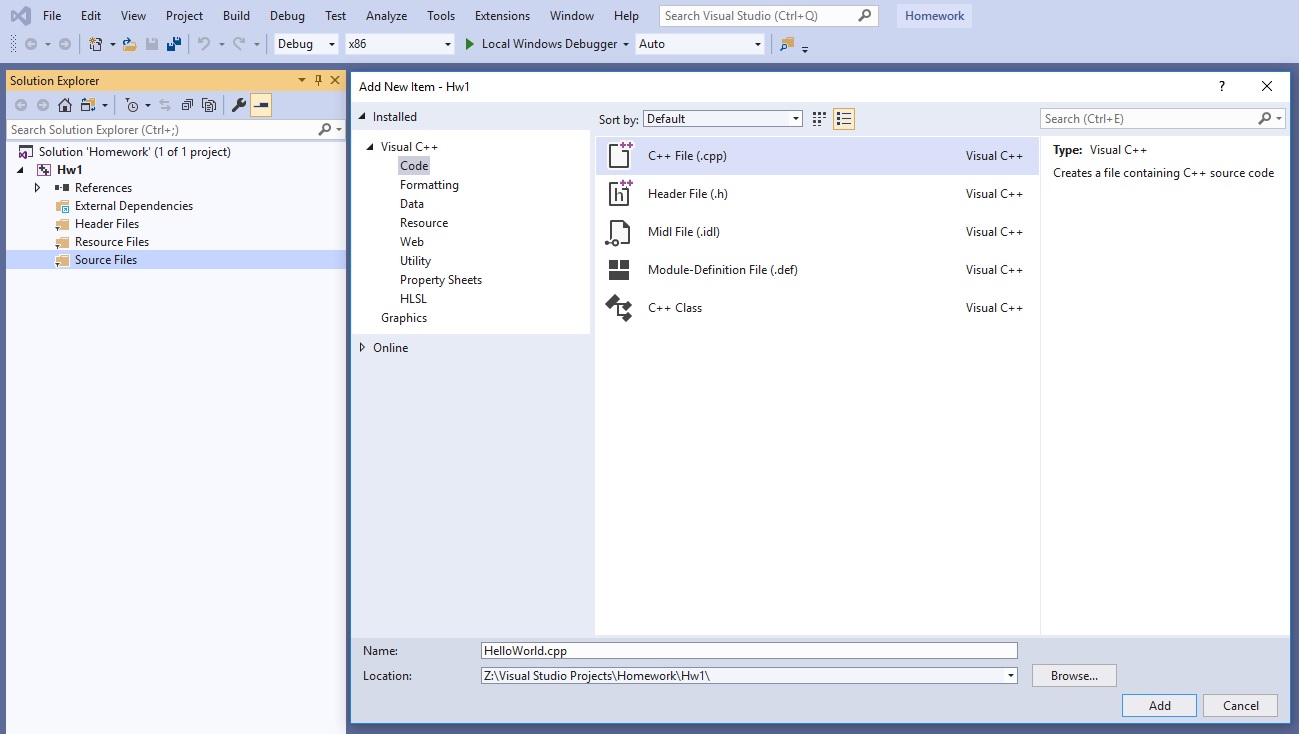
Task: Select the C++ File (.cpp) template
Action: pos(818,156)
